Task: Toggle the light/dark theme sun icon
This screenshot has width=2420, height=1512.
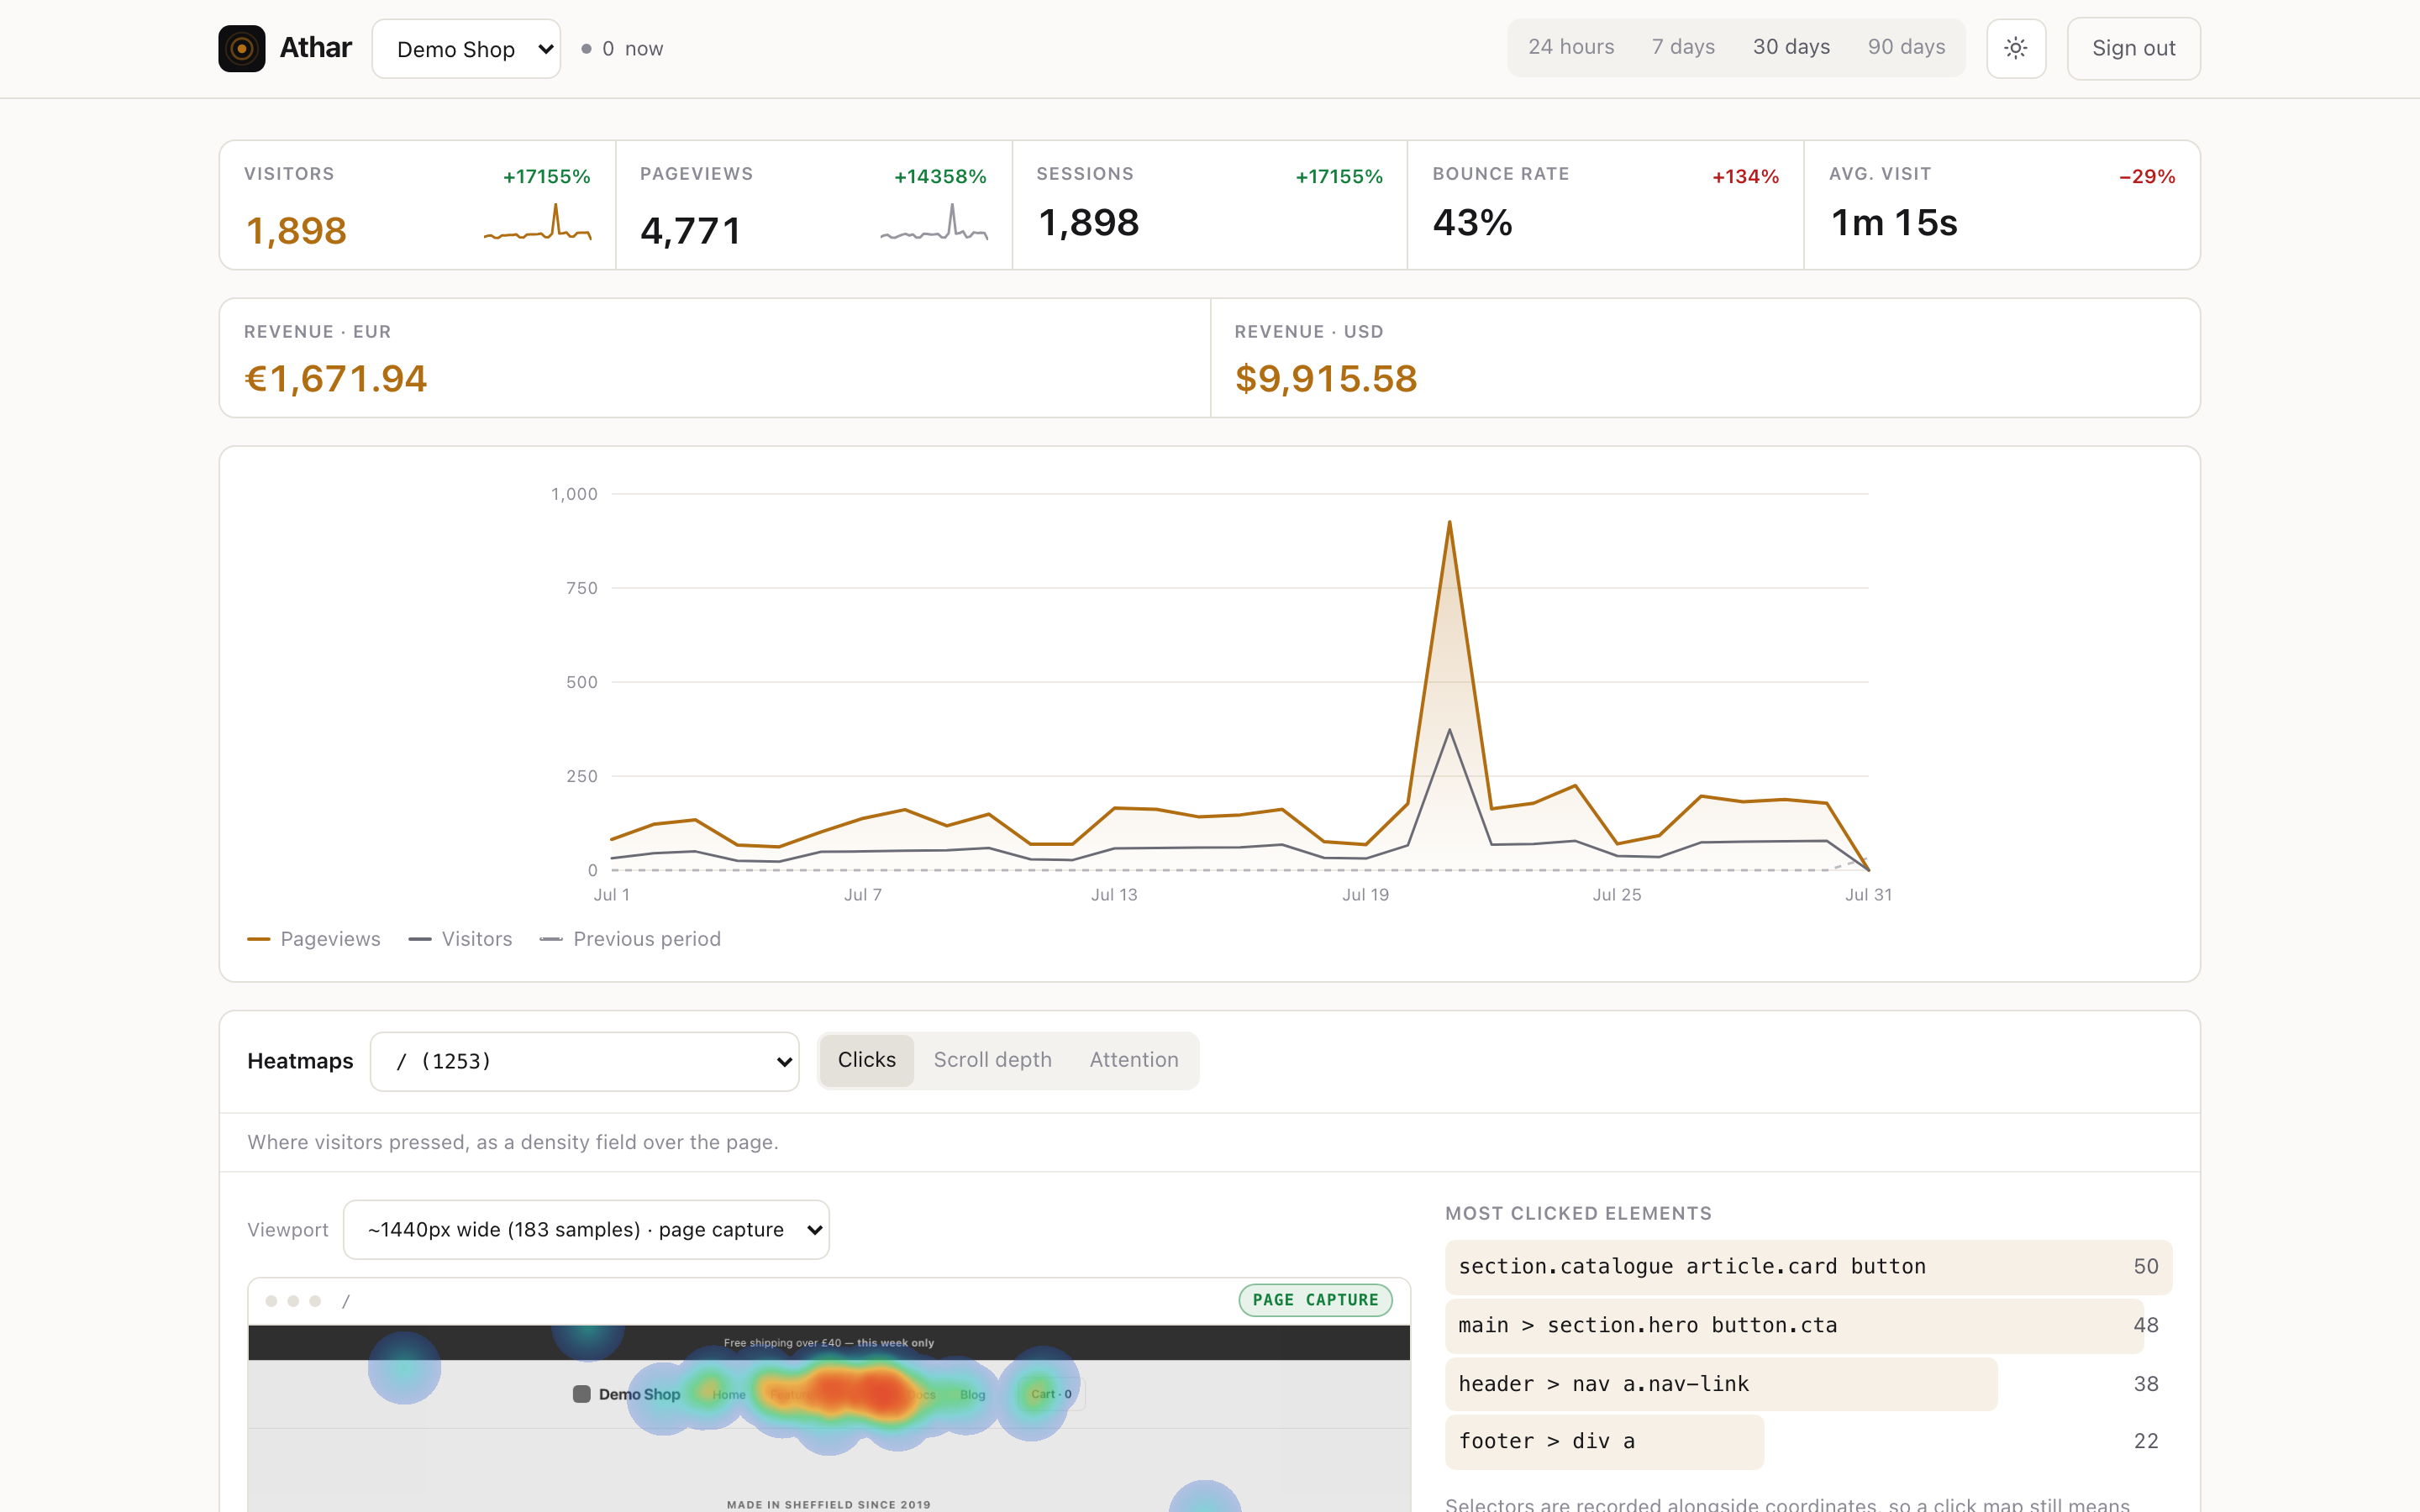Action: pos(2015,48)
